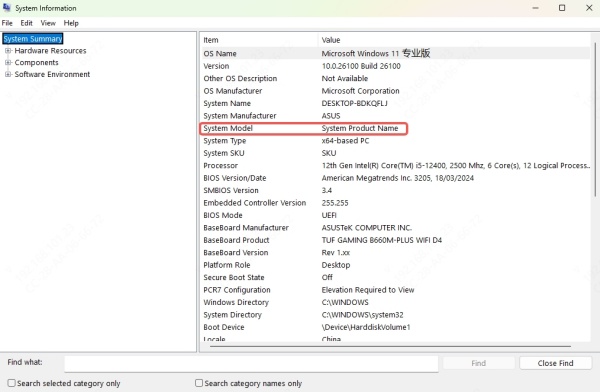Select the System SKU row
Screen dimensions: 600x392
pyautogui.click(x=396, y=153)
